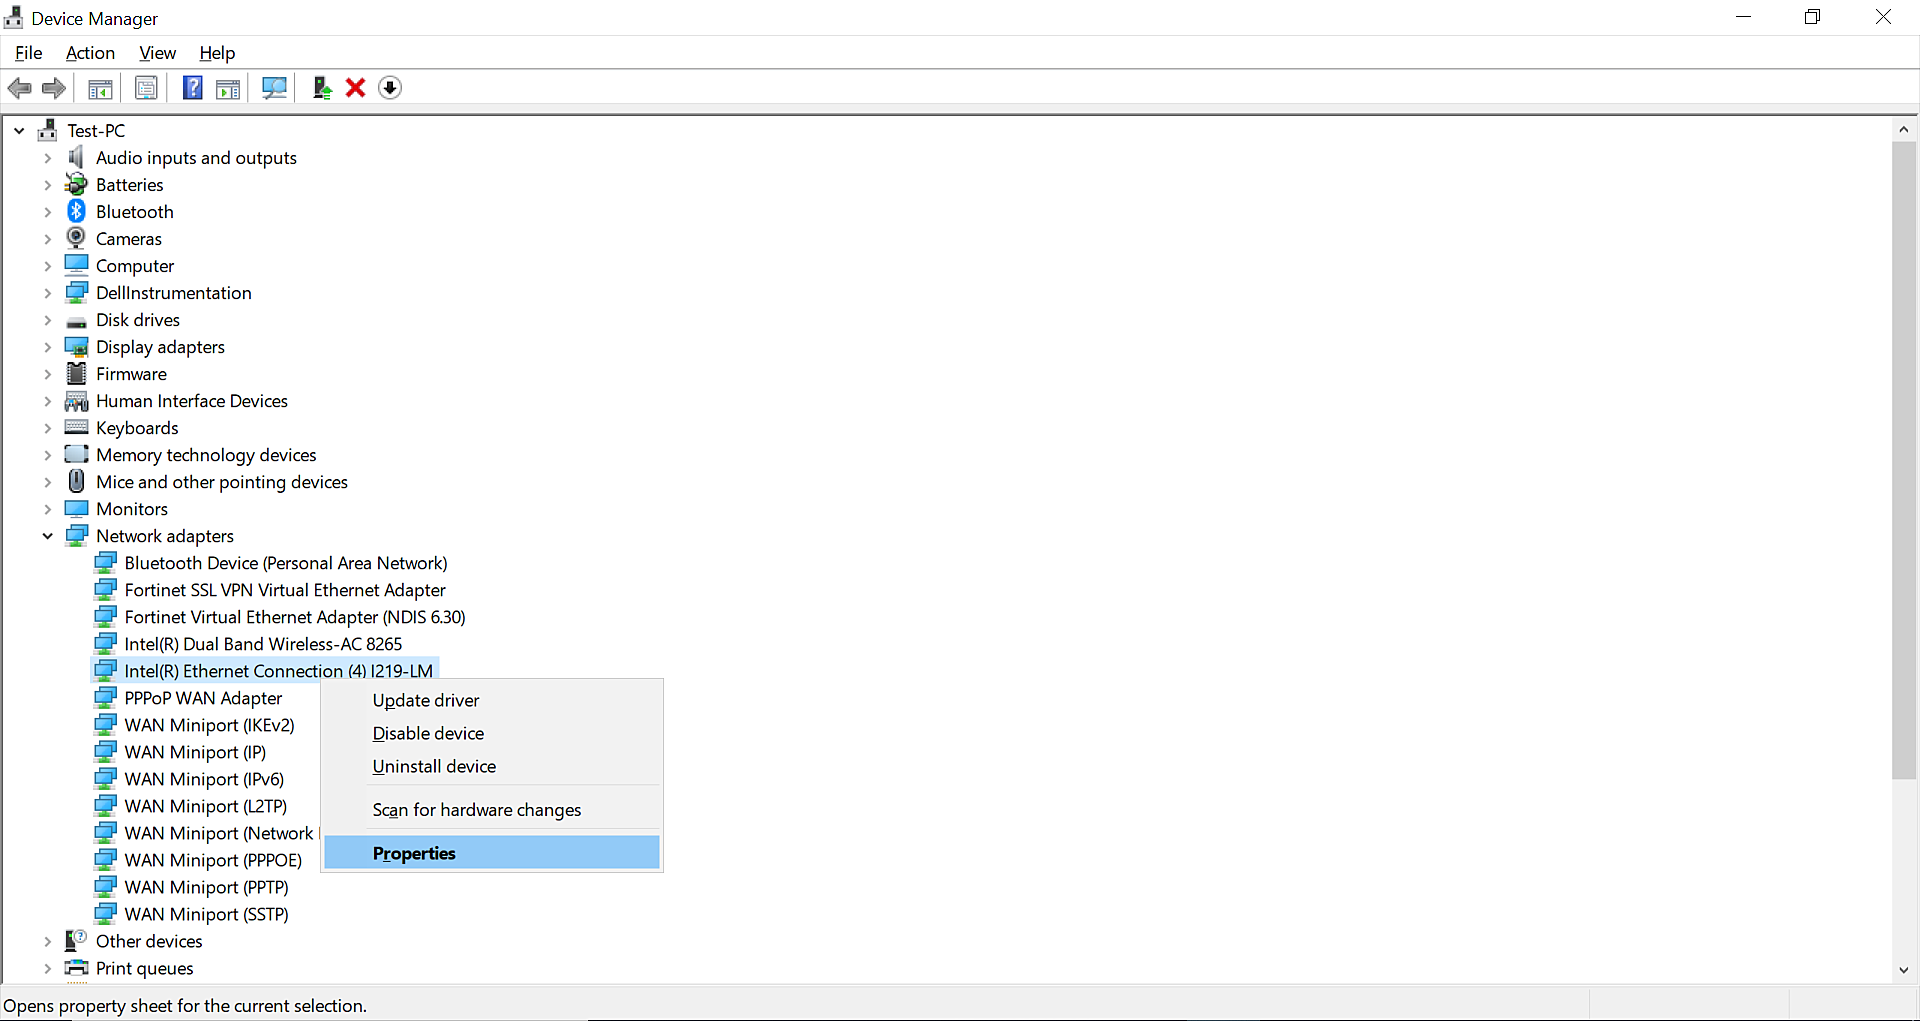1920x1021 pixels.
Task: Collapse the Network adapters category
Action: (47, 536)
